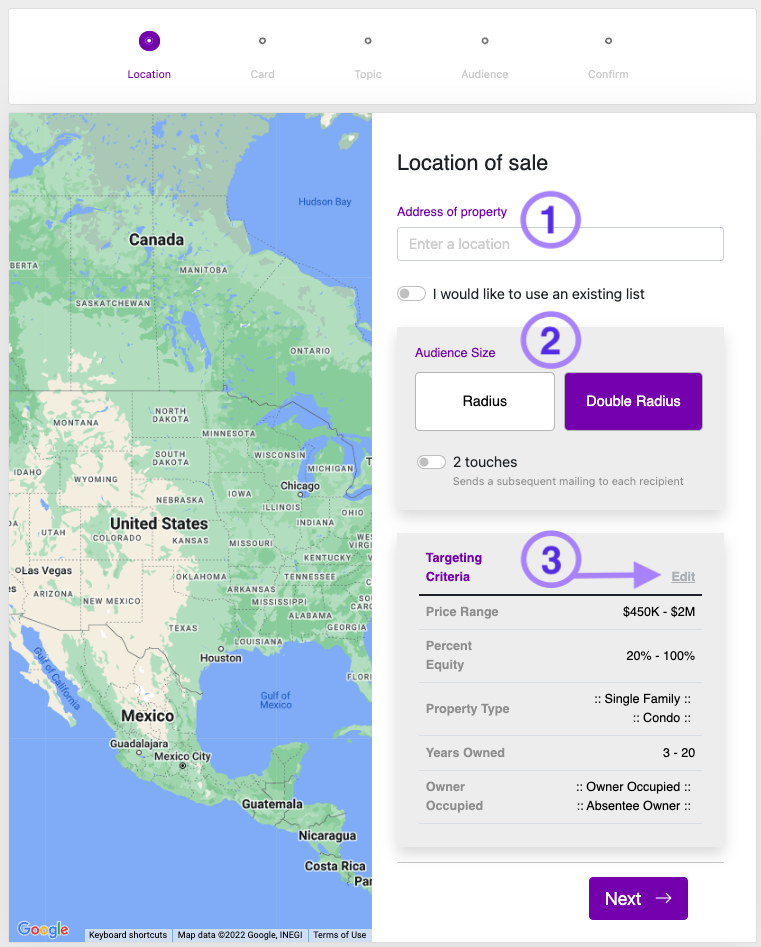Click the numbered circle 1 marker
Screen dimensions: 761x947
click(x=550, y=219)
